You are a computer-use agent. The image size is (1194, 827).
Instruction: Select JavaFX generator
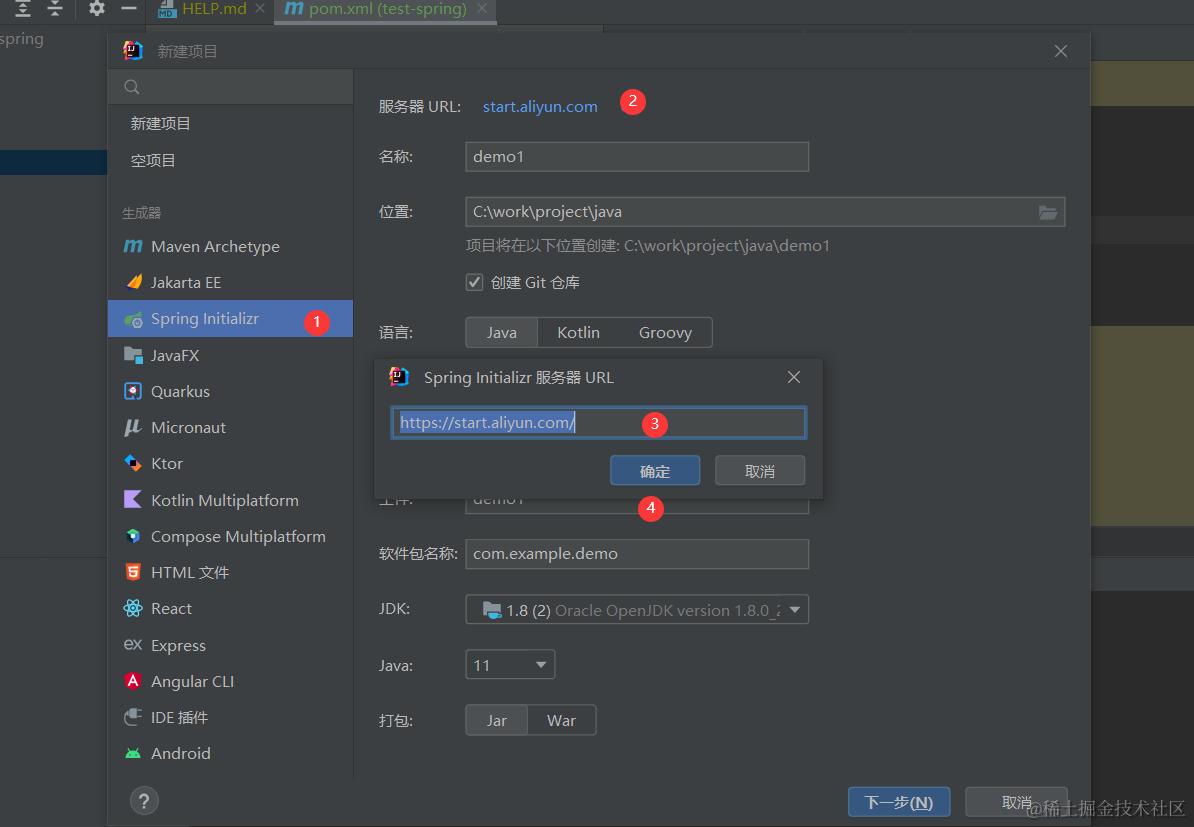(x=230, y=355)
